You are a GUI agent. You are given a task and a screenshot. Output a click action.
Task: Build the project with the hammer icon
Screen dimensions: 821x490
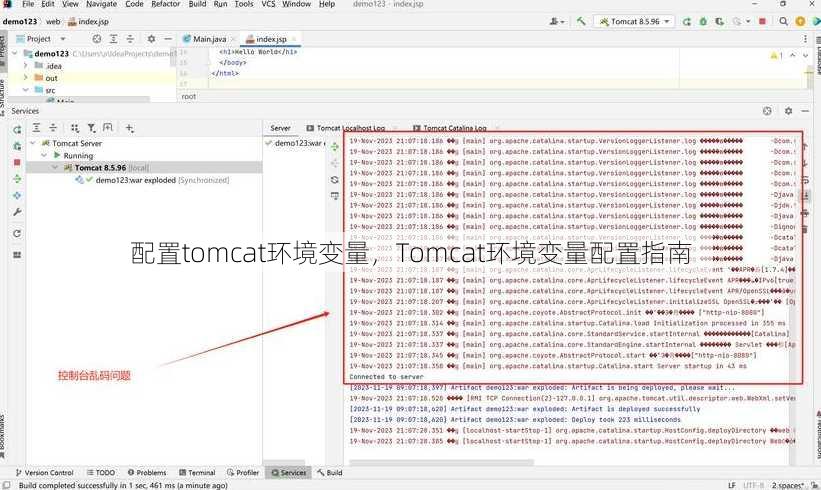581,21
